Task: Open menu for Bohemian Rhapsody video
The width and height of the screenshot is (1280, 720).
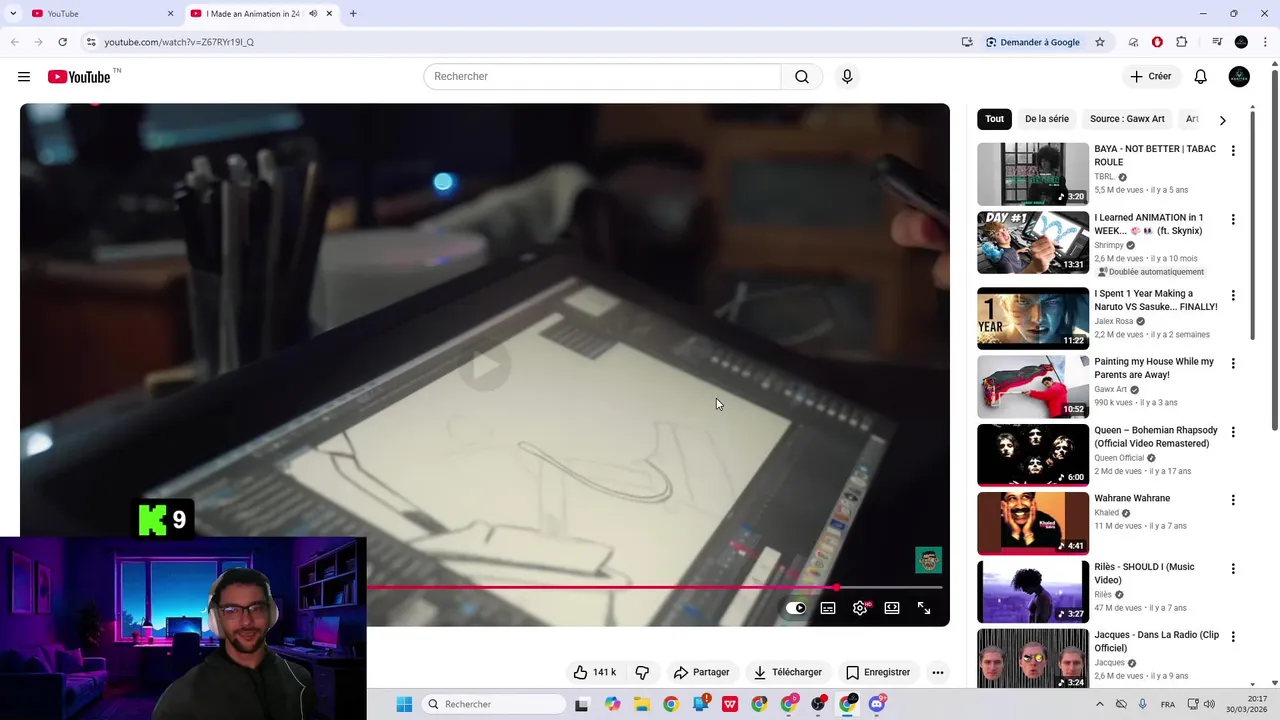Action: pos(1233,432)
